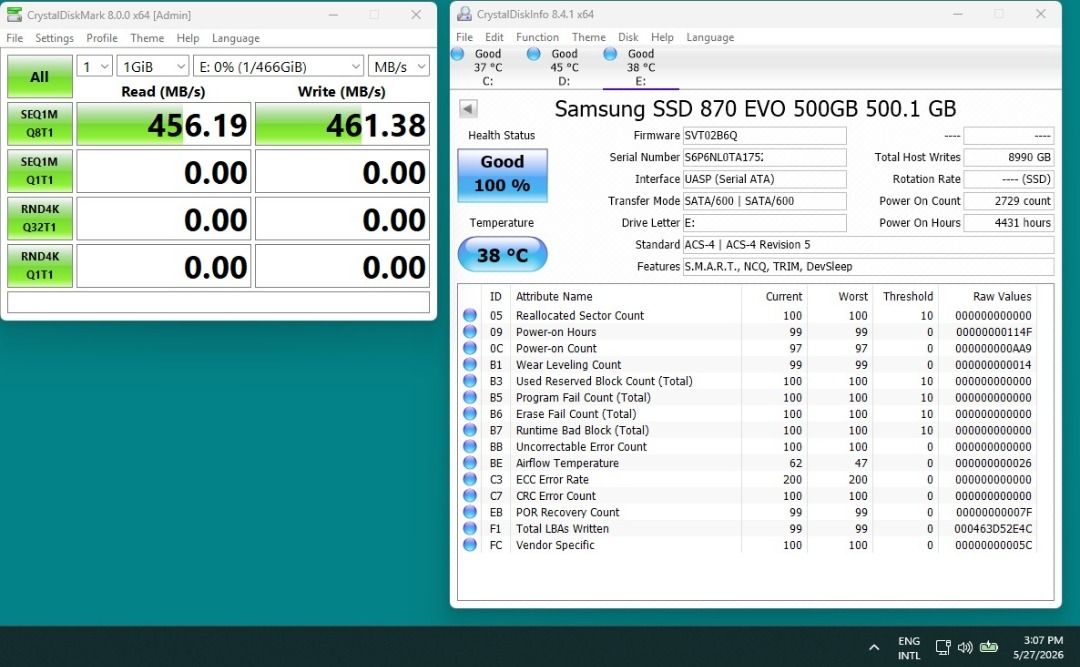Open CrystalDiskMark Settings menu
1080x667 pixels.
tap(54, 38)
